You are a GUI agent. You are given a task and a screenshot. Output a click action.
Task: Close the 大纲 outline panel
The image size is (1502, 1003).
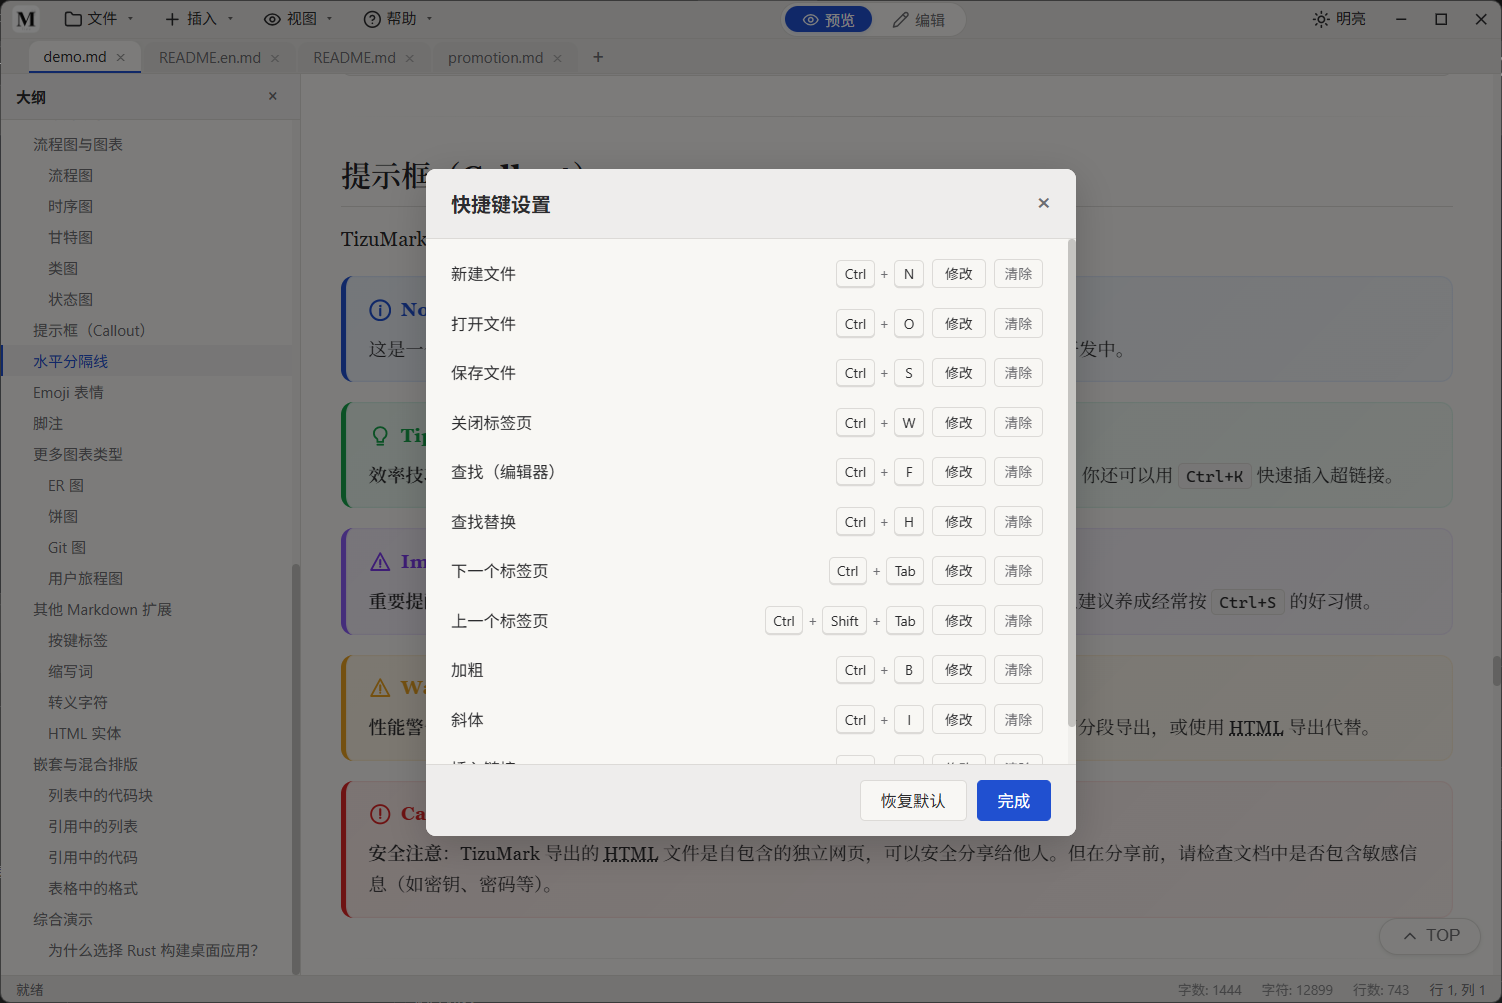[273, 96]
